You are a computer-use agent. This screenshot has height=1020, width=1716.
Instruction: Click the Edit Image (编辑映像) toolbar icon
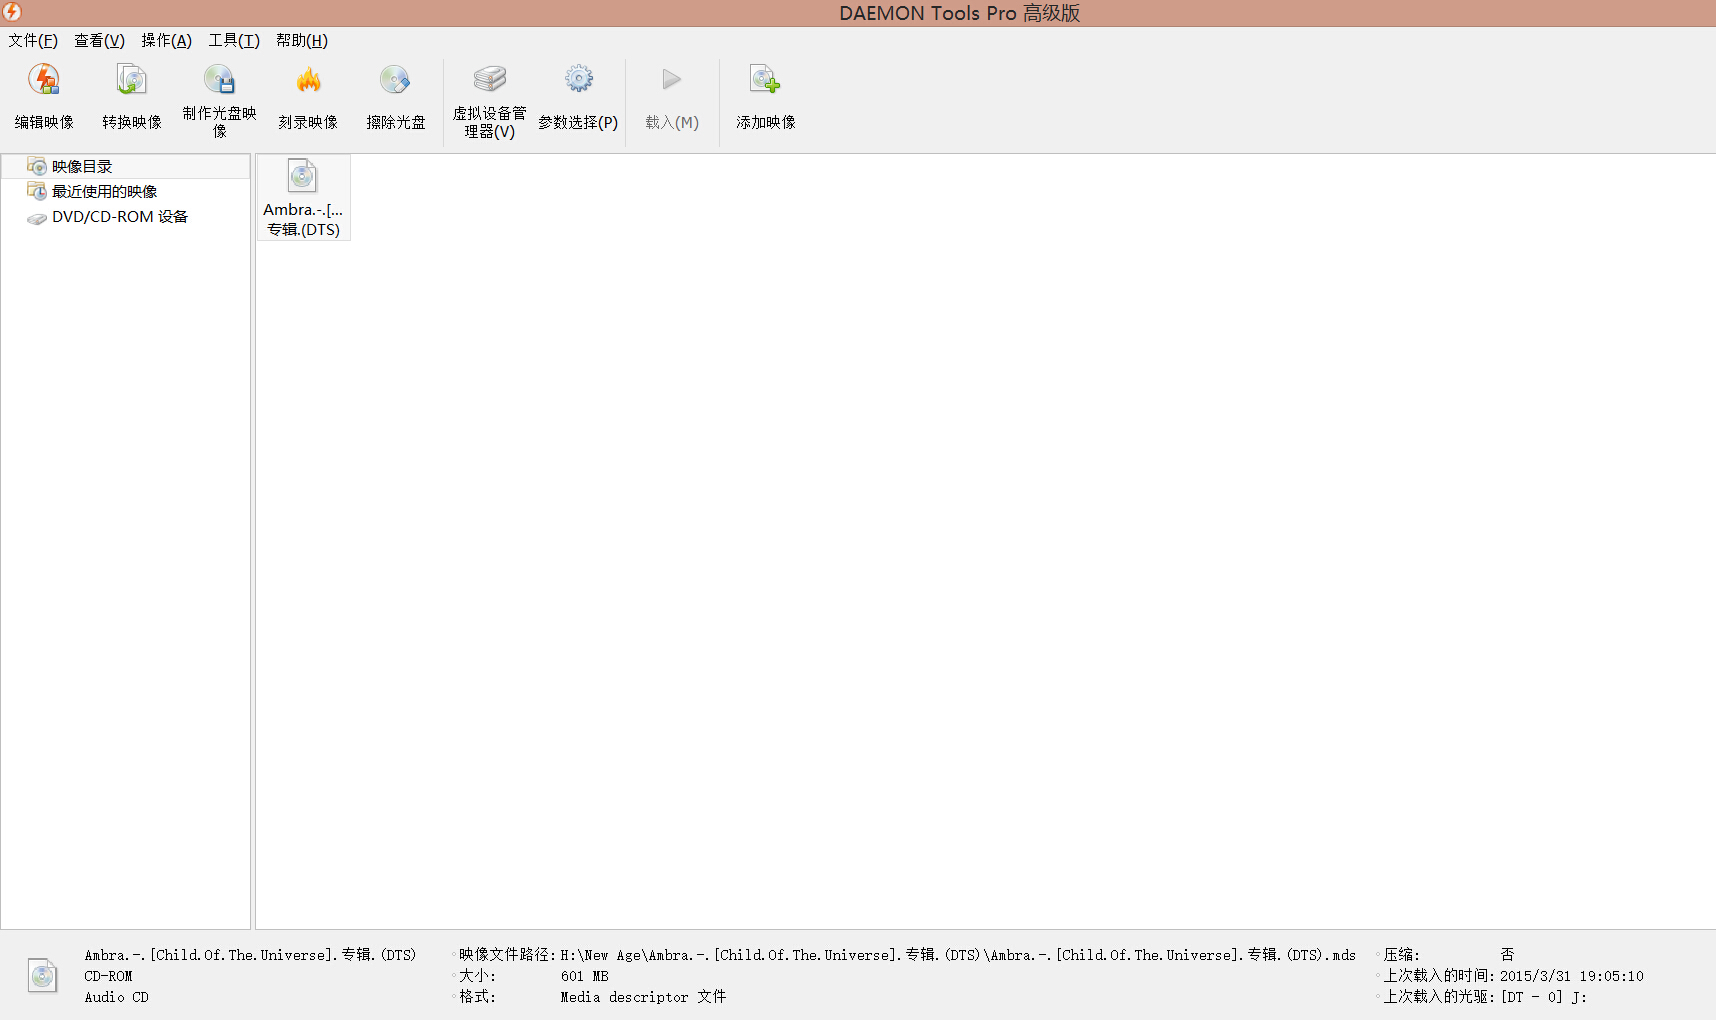(x=44, y=80)
